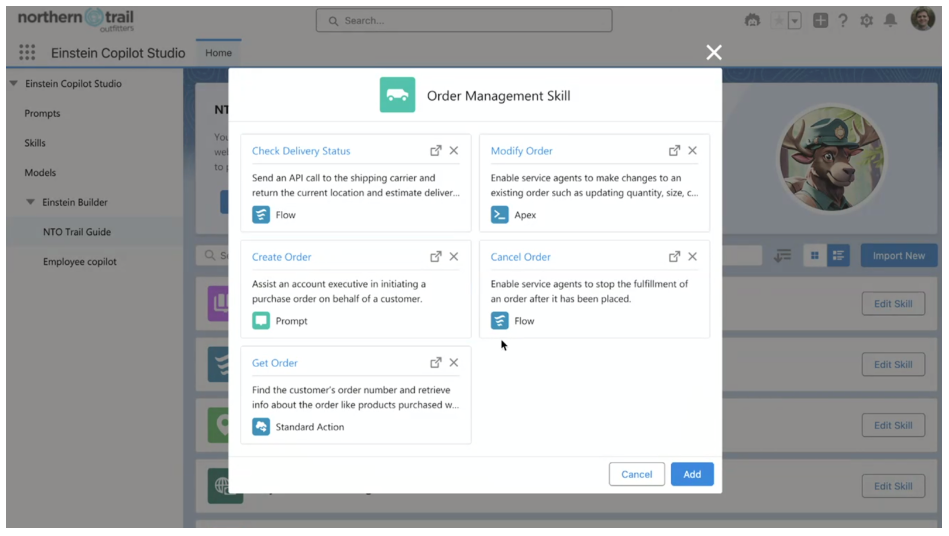Image resolution: width=949 pixels, height=536 pixels.
Task: Switch to list view of skills
Action: pyautogui.click(x=838, y=255)
